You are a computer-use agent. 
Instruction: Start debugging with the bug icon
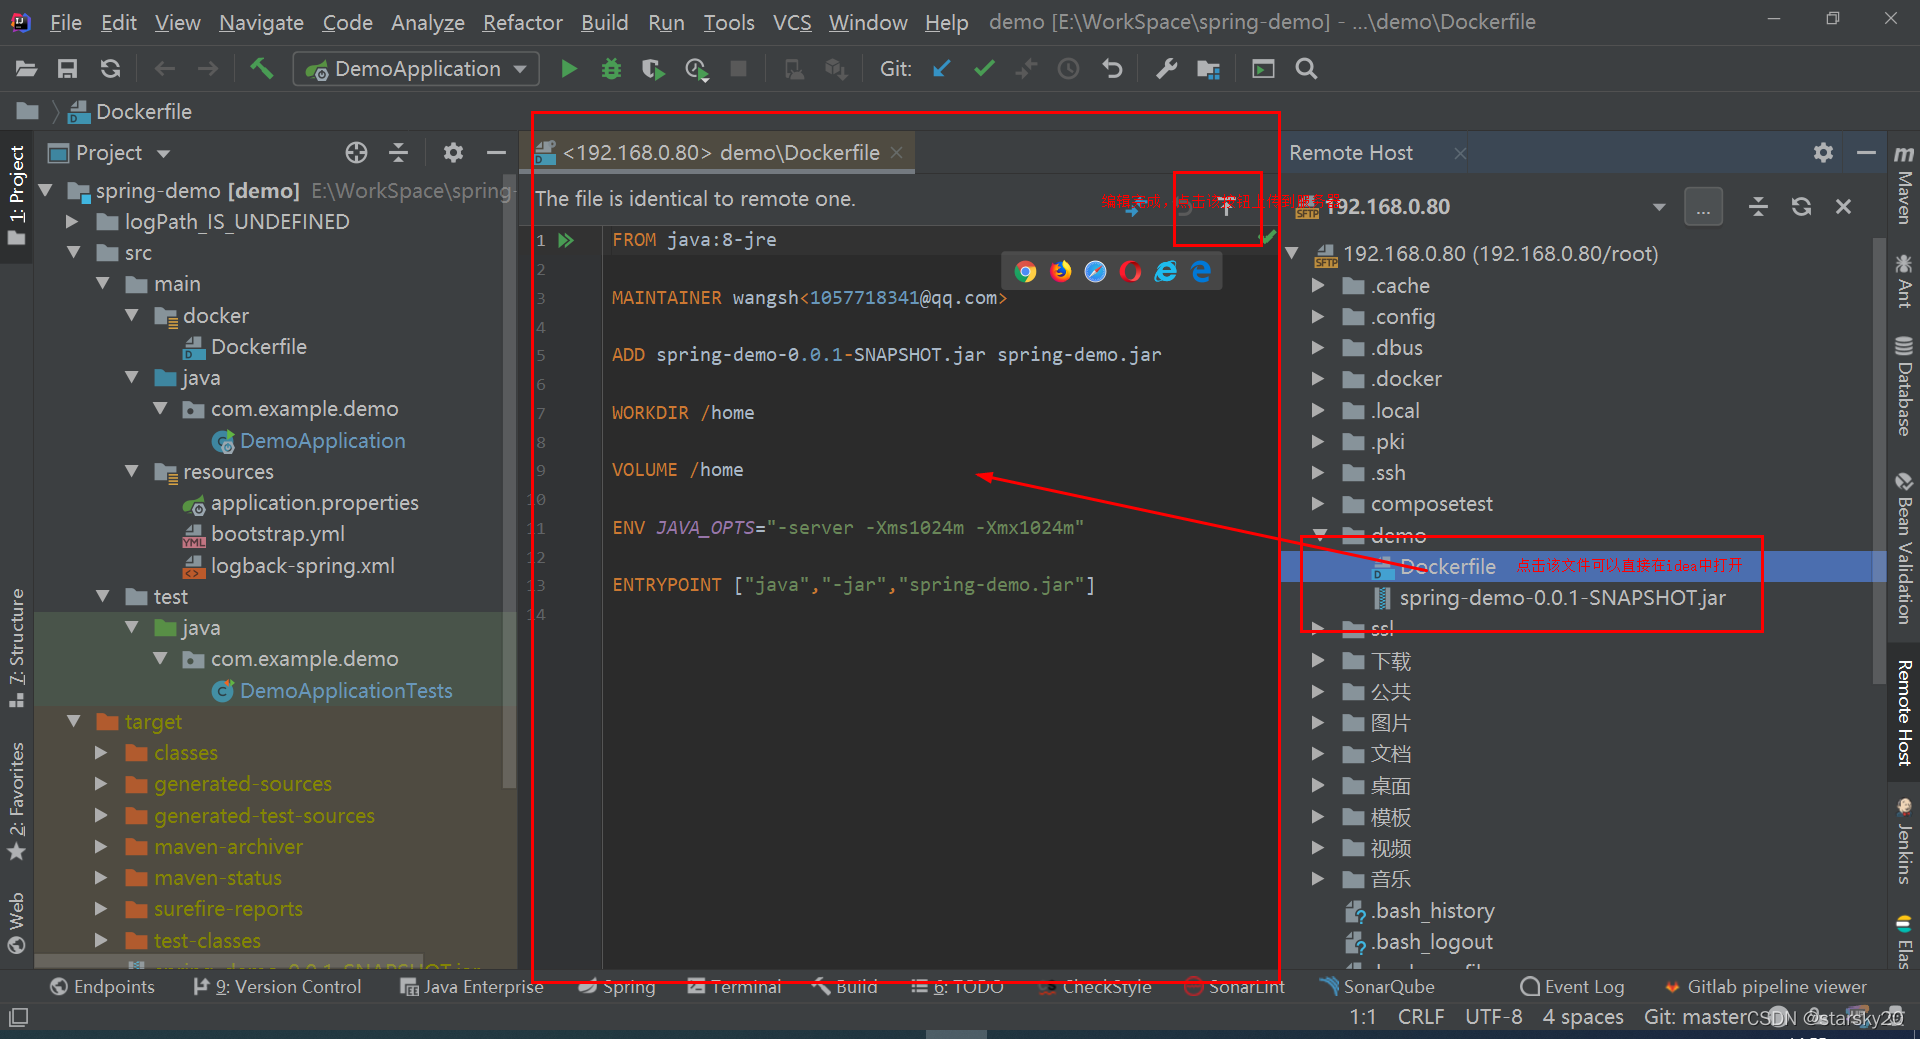tap(611, 69)
